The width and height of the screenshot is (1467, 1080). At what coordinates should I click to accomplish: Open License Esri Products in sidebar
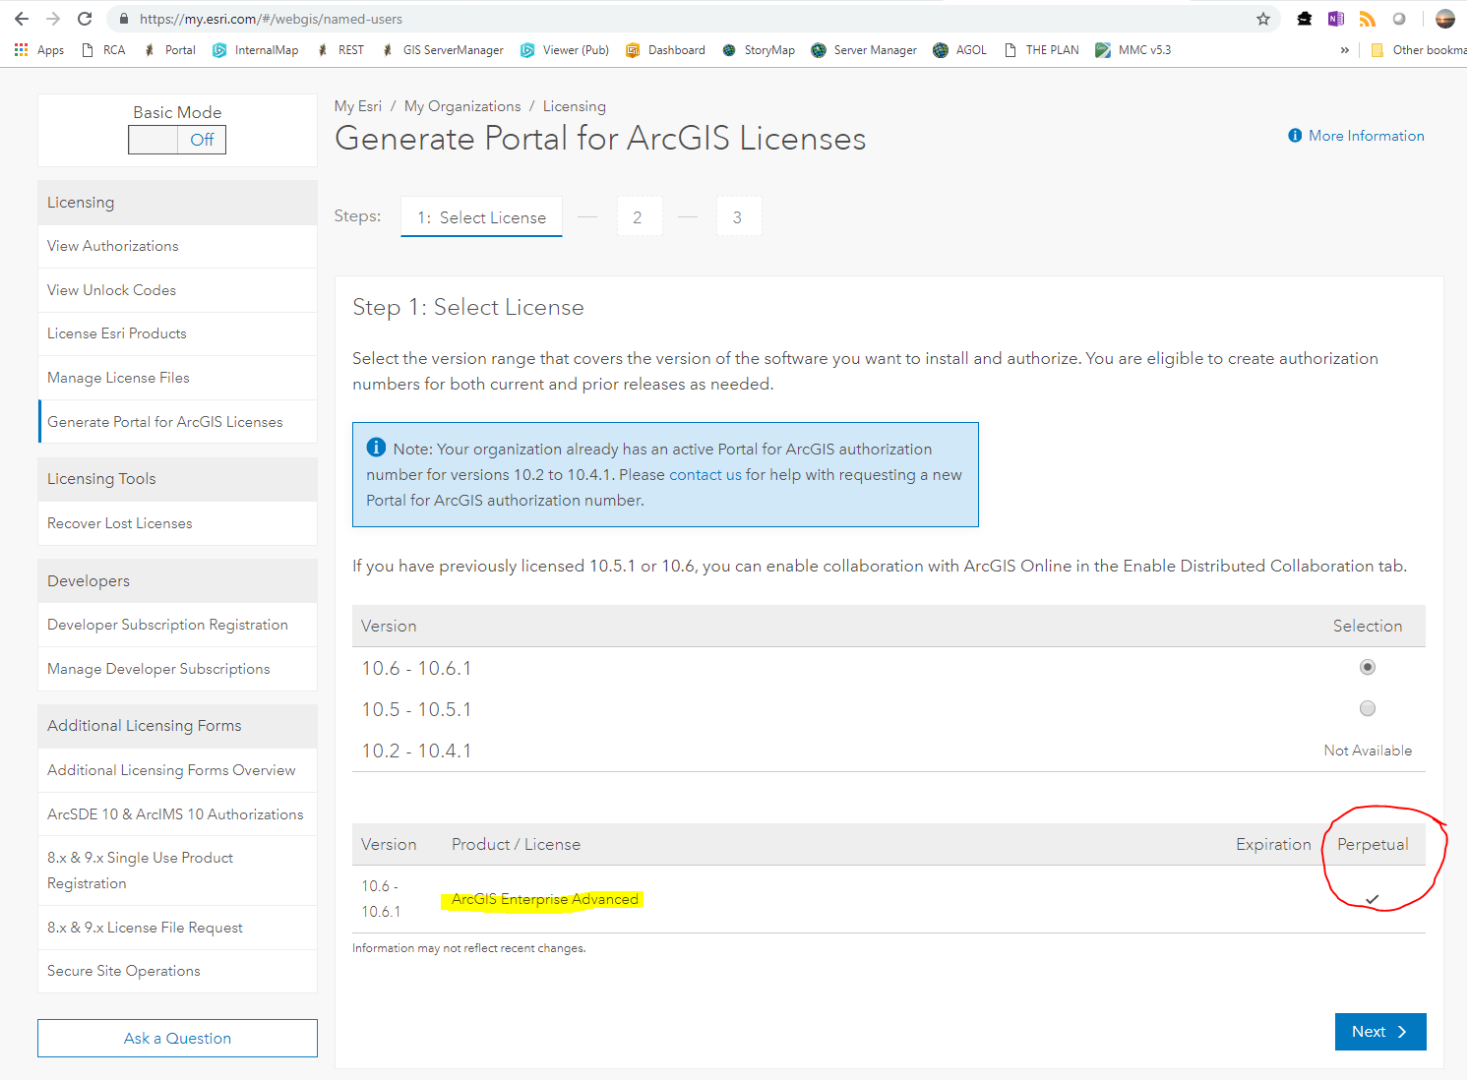pyautogui.click(x=177, y=334)
